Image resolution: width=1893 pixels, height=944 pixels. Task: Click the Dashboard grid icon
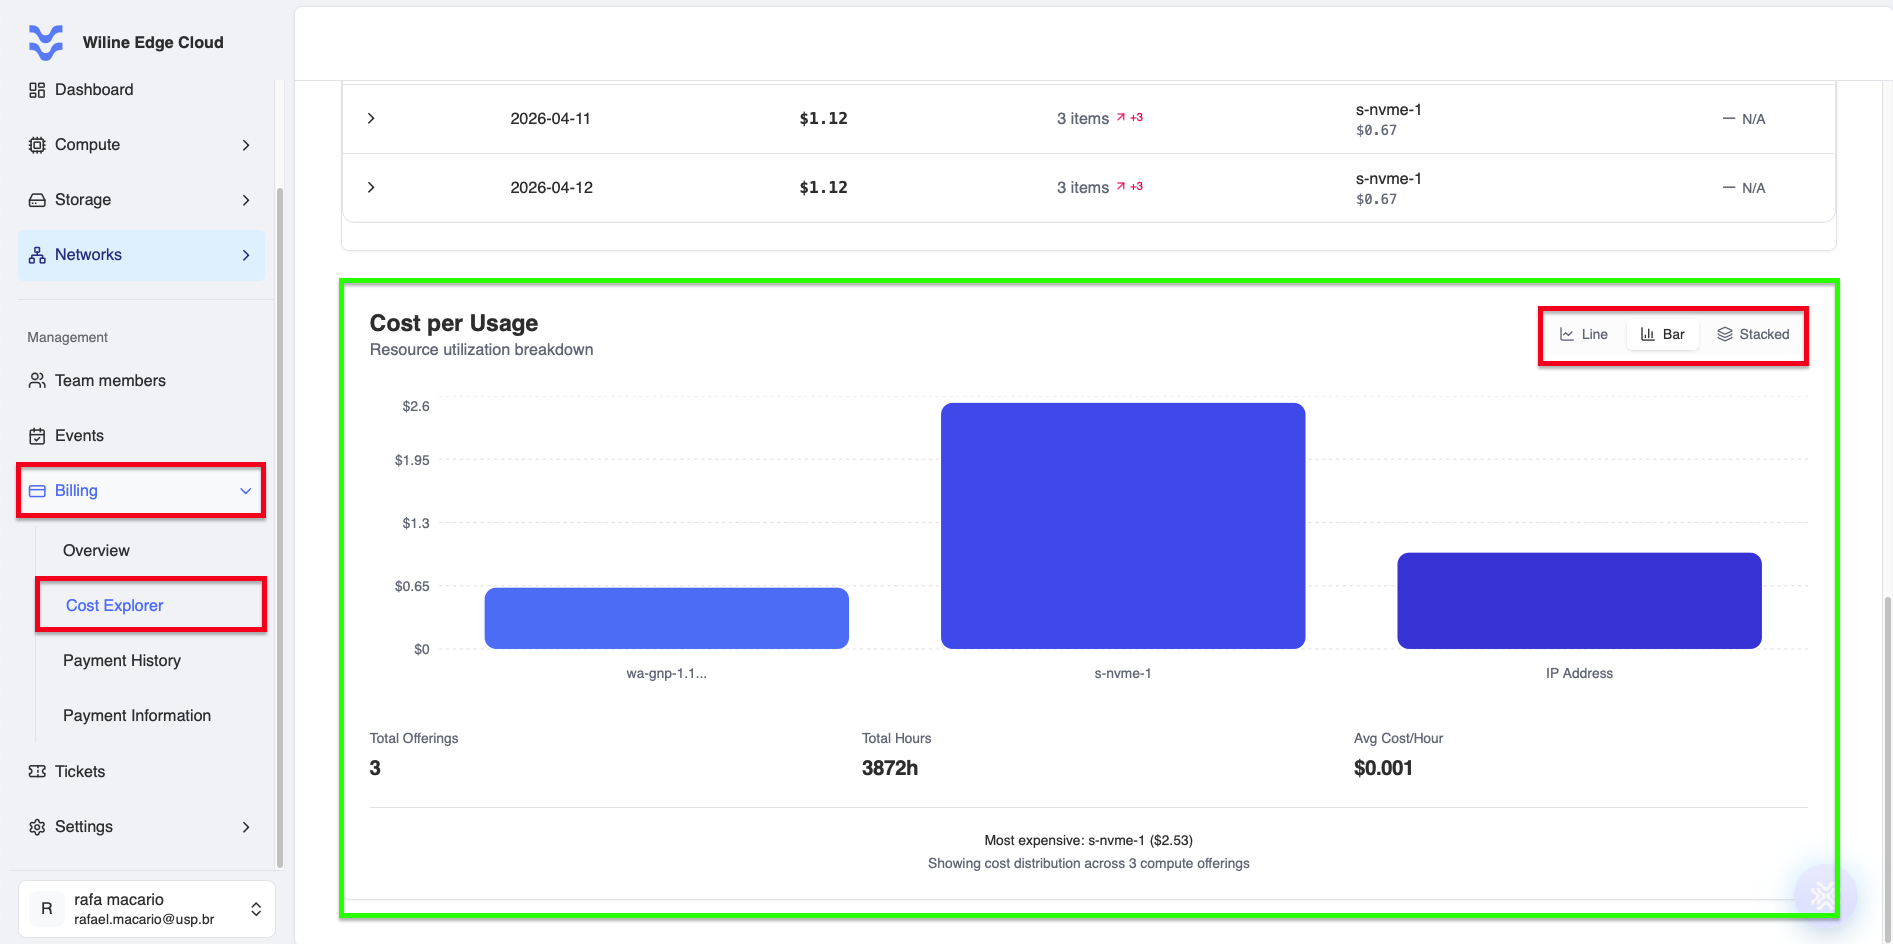point(37,90)
